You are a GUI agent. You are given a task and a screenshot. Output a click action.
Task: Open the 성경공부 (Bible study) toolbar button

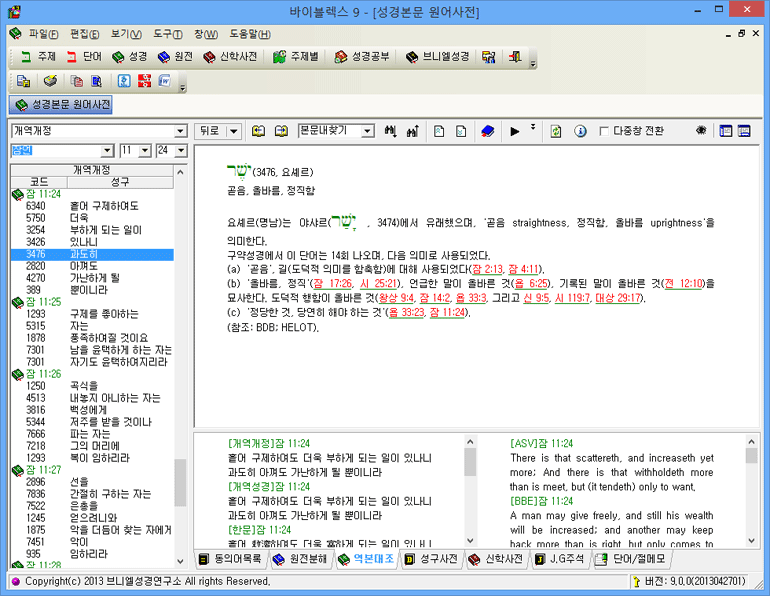pyautogui.click(x=362, y=57)
